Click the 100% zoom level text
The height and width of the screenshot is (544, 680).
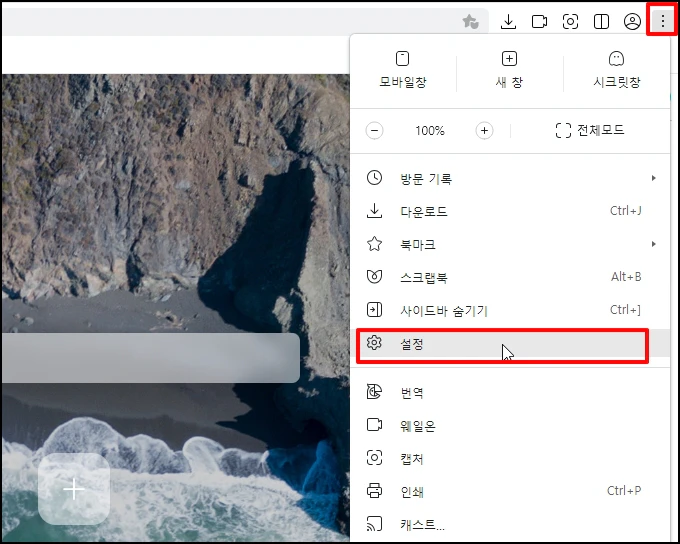click(430, 131)
